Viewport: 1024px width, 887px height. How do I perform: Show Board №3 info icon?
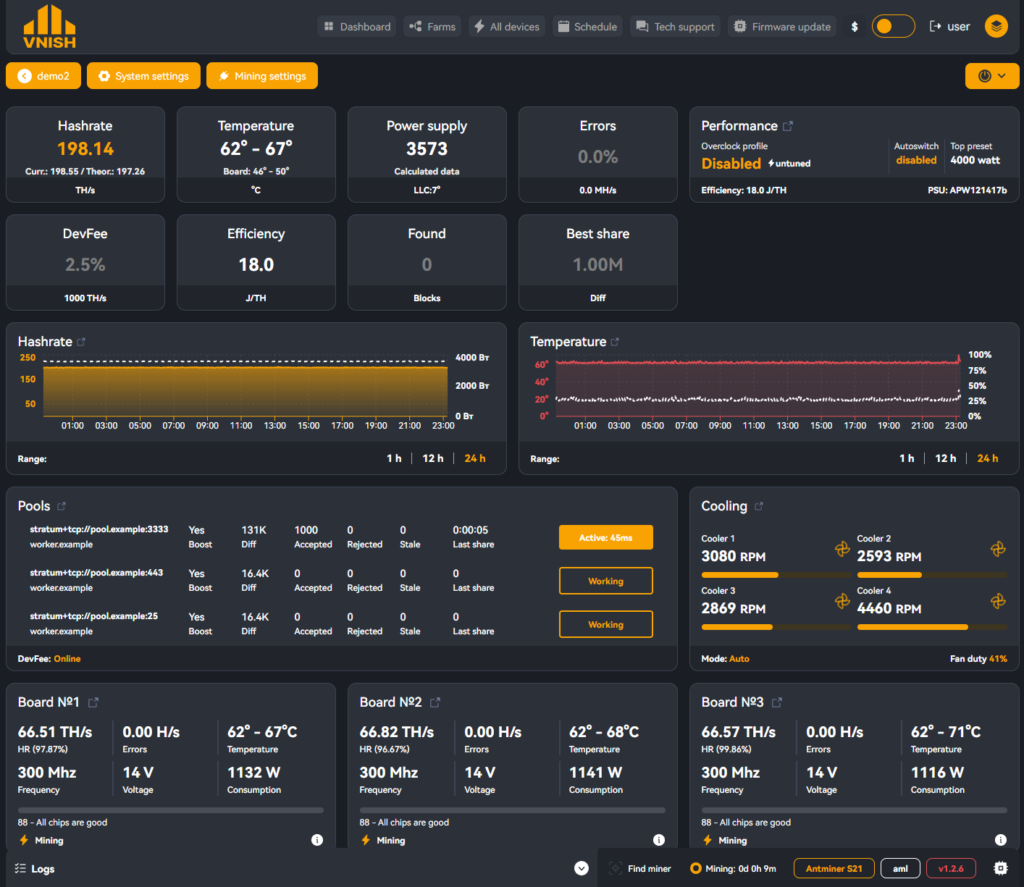[1000, 840]
